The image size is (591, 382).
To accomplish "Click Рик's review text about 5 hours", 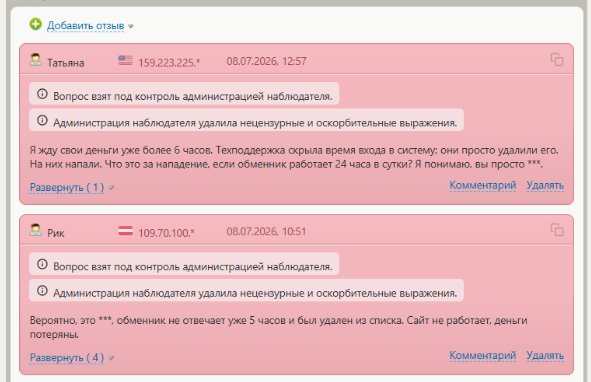I will (x=279, y=327).
